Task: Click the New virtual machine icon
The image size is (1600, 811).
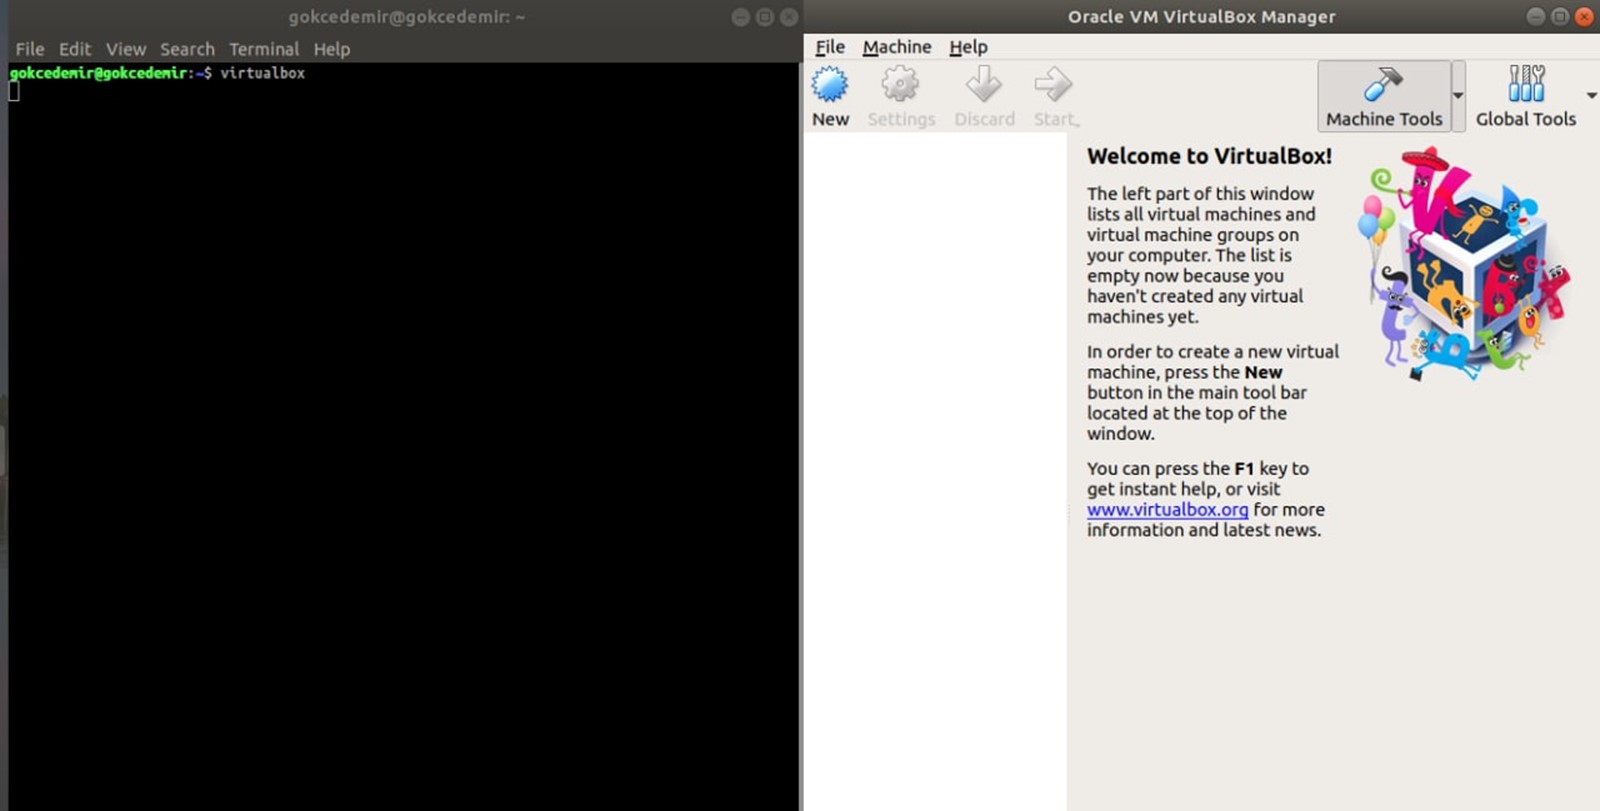Action: tap(829, 85)
